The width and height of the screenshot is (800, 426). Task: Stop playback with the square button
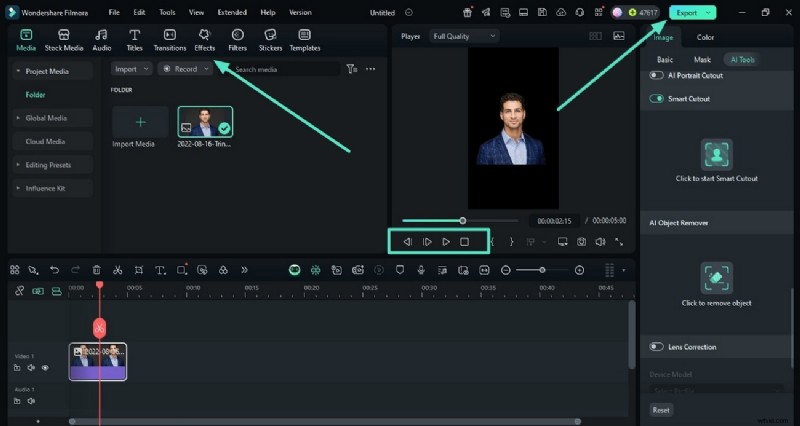pyautogui.click(x=464, y=242)
